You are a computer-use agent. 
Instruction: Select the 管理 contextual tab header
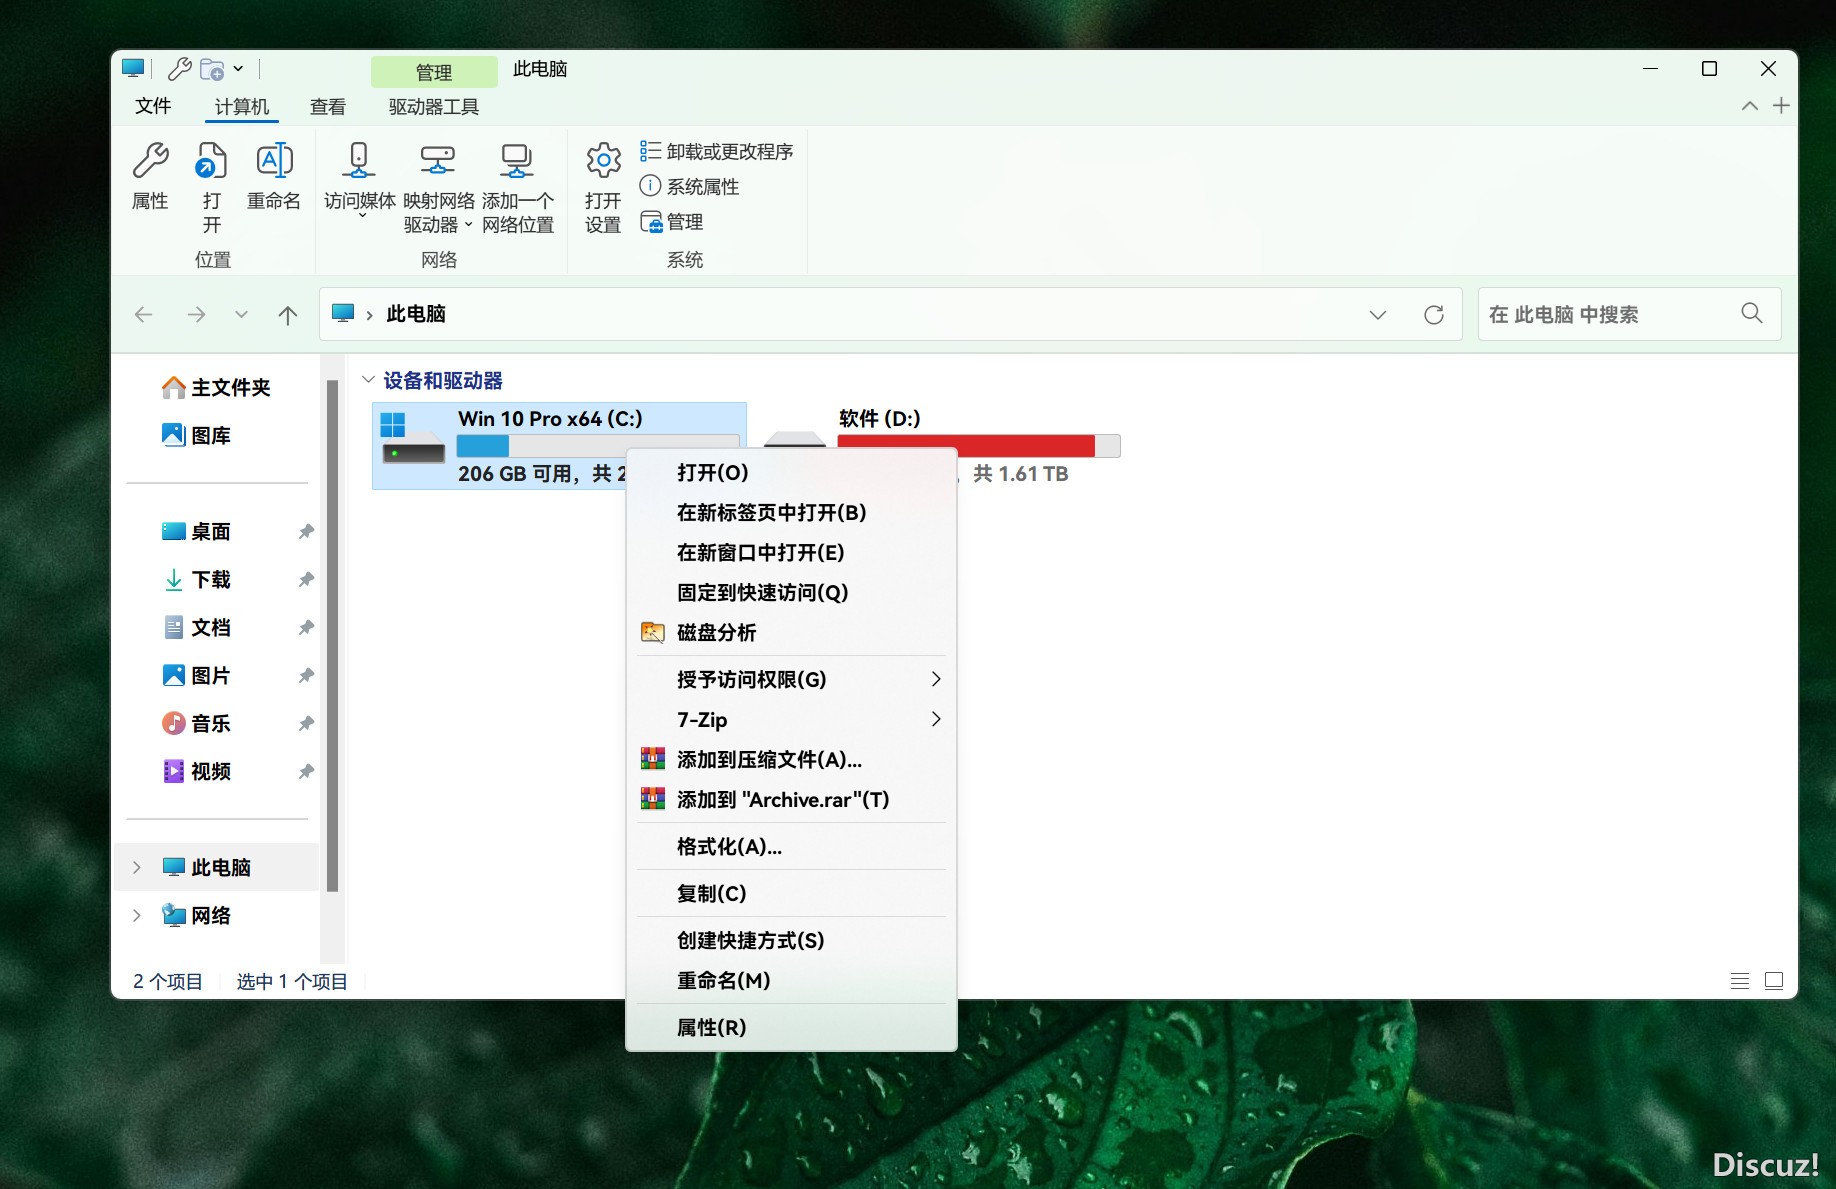[434, 72]
